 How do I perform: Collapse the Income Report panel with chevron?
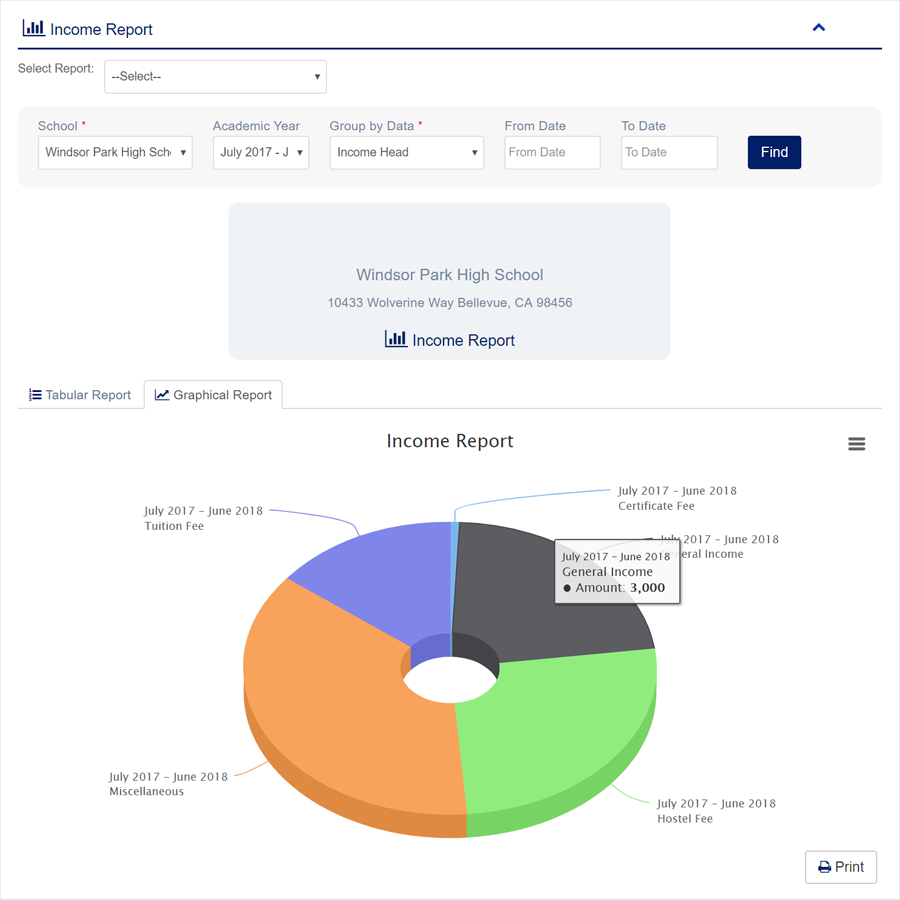(x=818, y=28)
